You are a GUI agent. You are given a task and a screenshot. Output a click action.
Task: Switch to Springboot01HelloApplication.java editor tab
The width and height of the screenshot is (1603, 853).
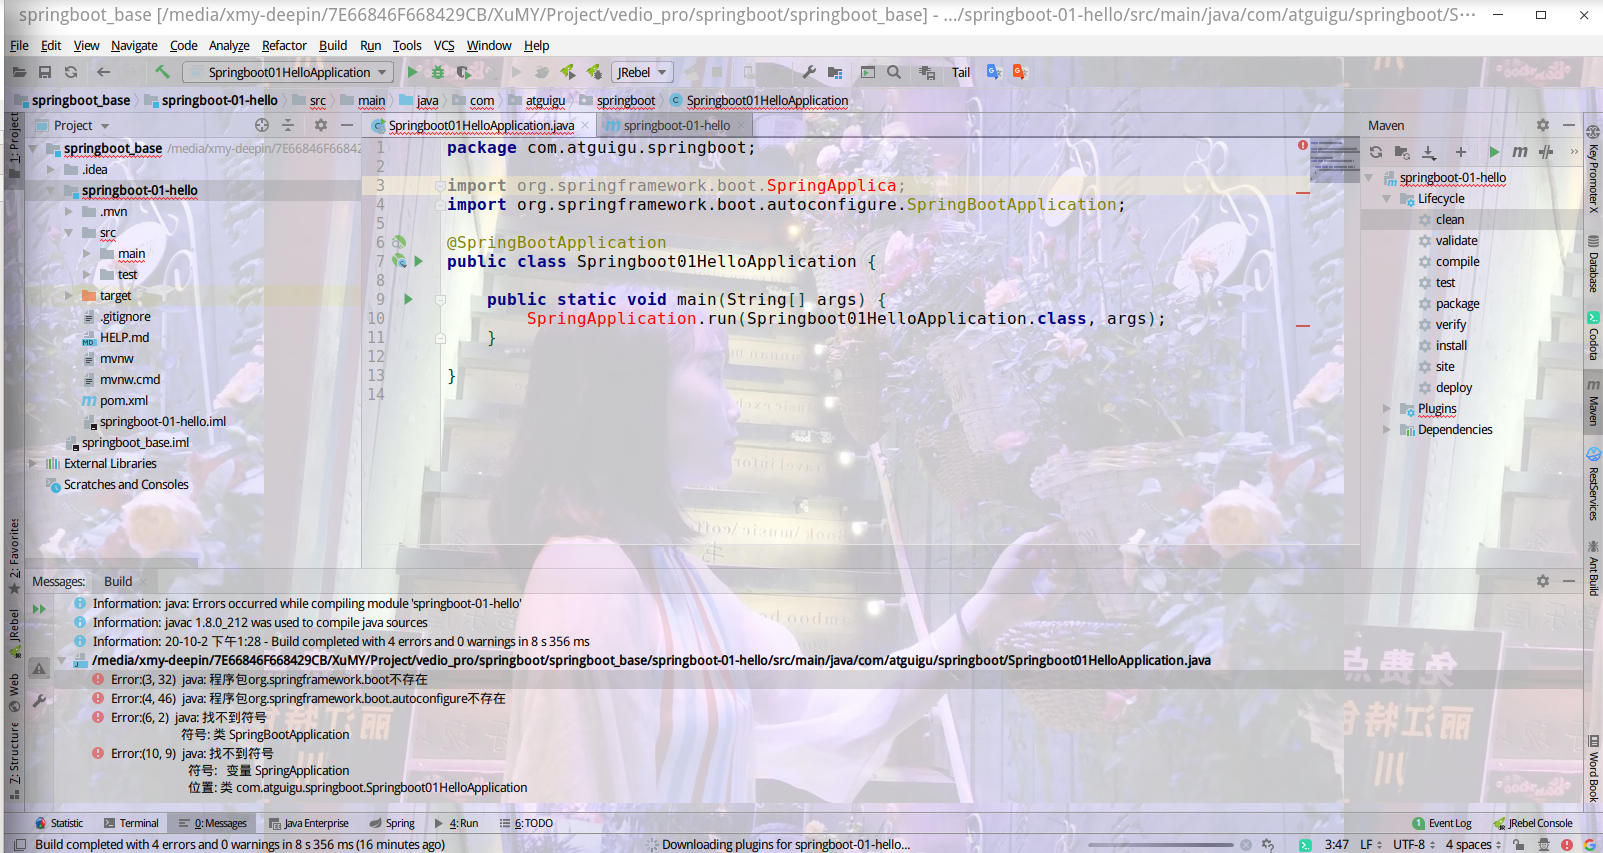(x=481, y=125)
